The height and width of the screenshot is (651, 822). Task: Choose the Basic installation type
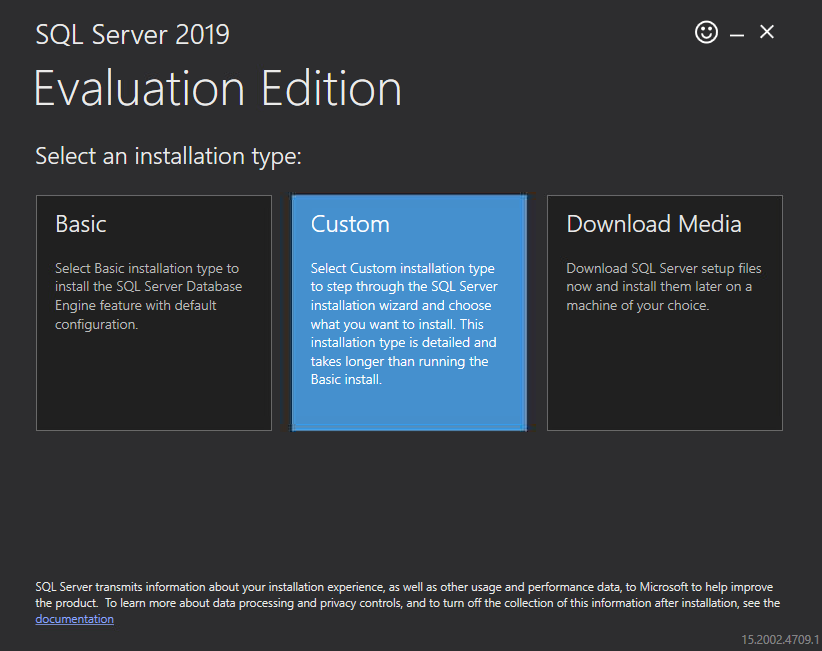tap(154, 313)
